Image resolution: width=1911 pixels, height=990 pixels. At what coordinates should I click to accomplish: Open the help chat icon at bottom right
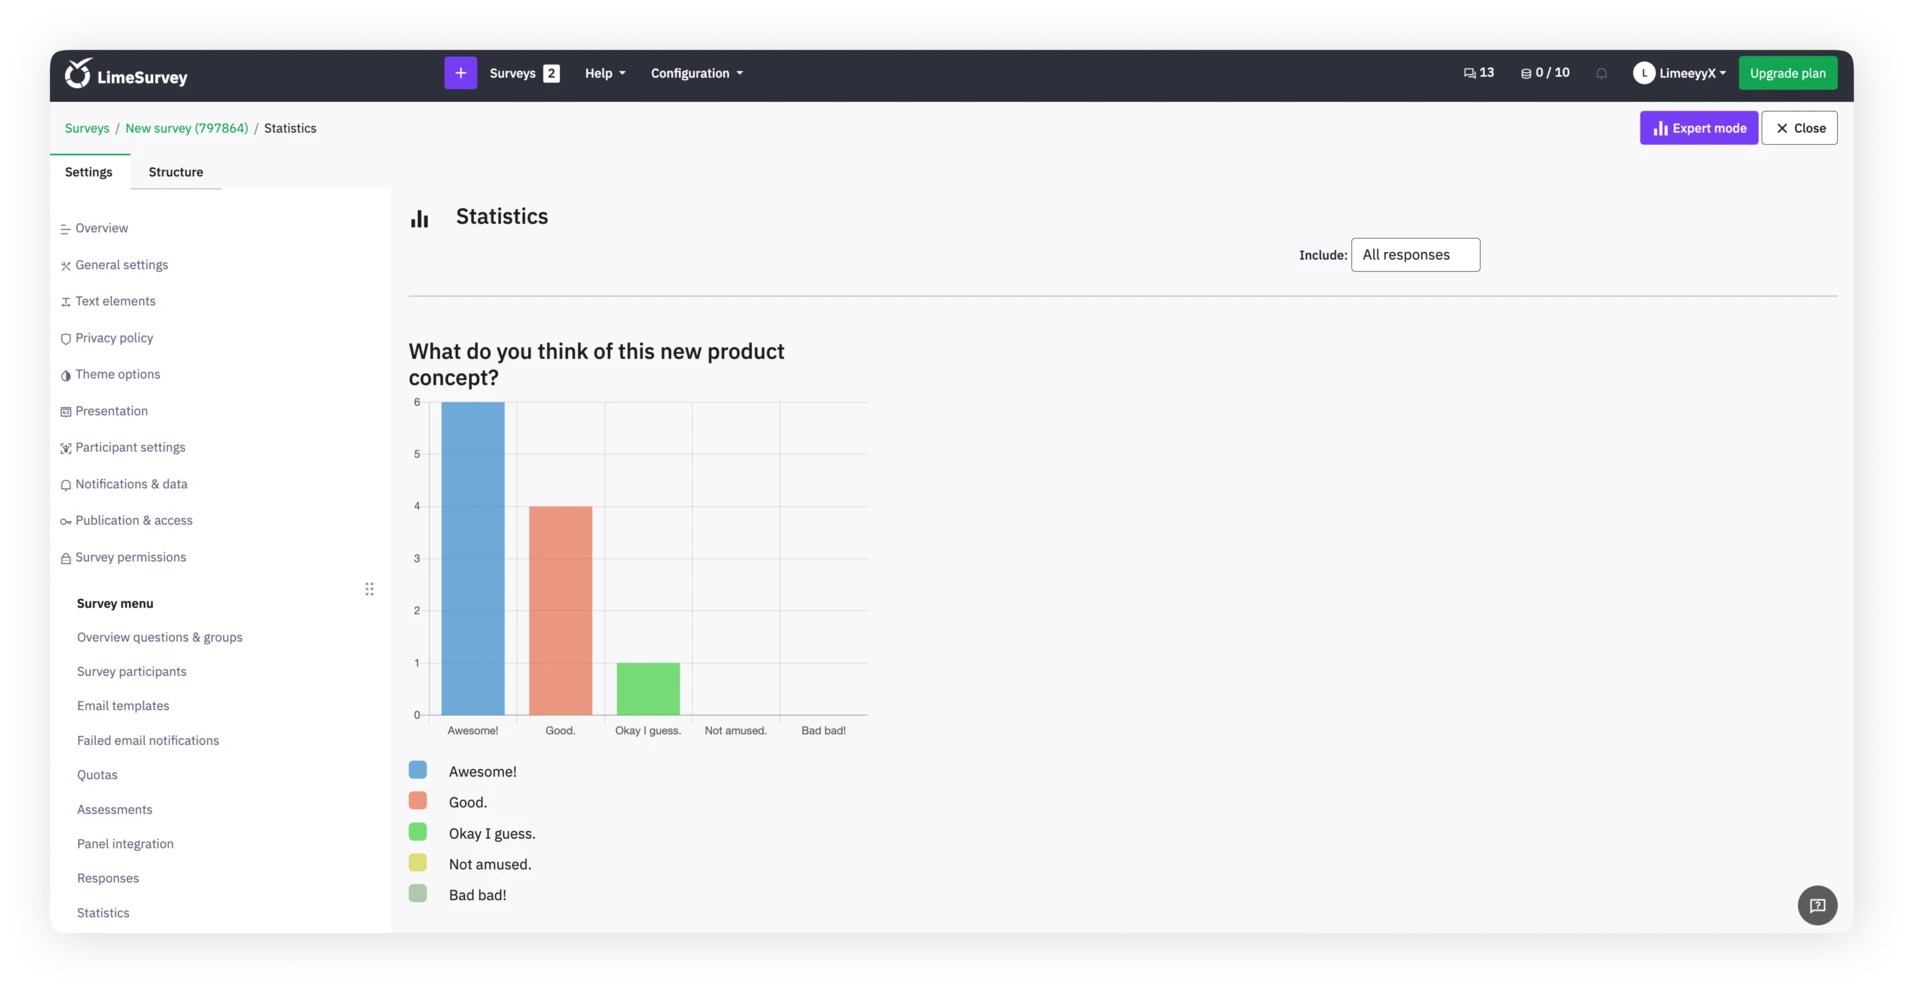pyautogui.click(x=1817, y=906)
